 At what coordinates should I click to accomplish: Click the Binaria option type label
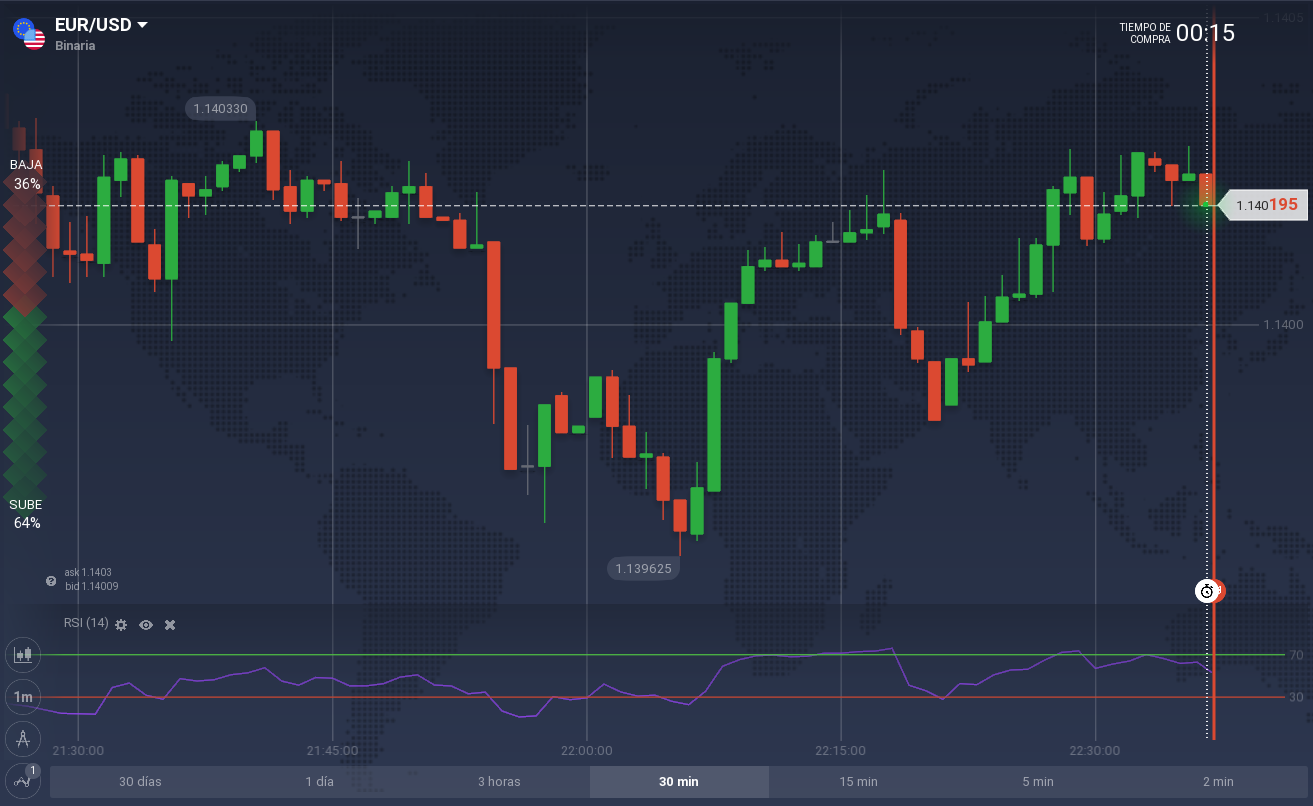tap(76, 46)
